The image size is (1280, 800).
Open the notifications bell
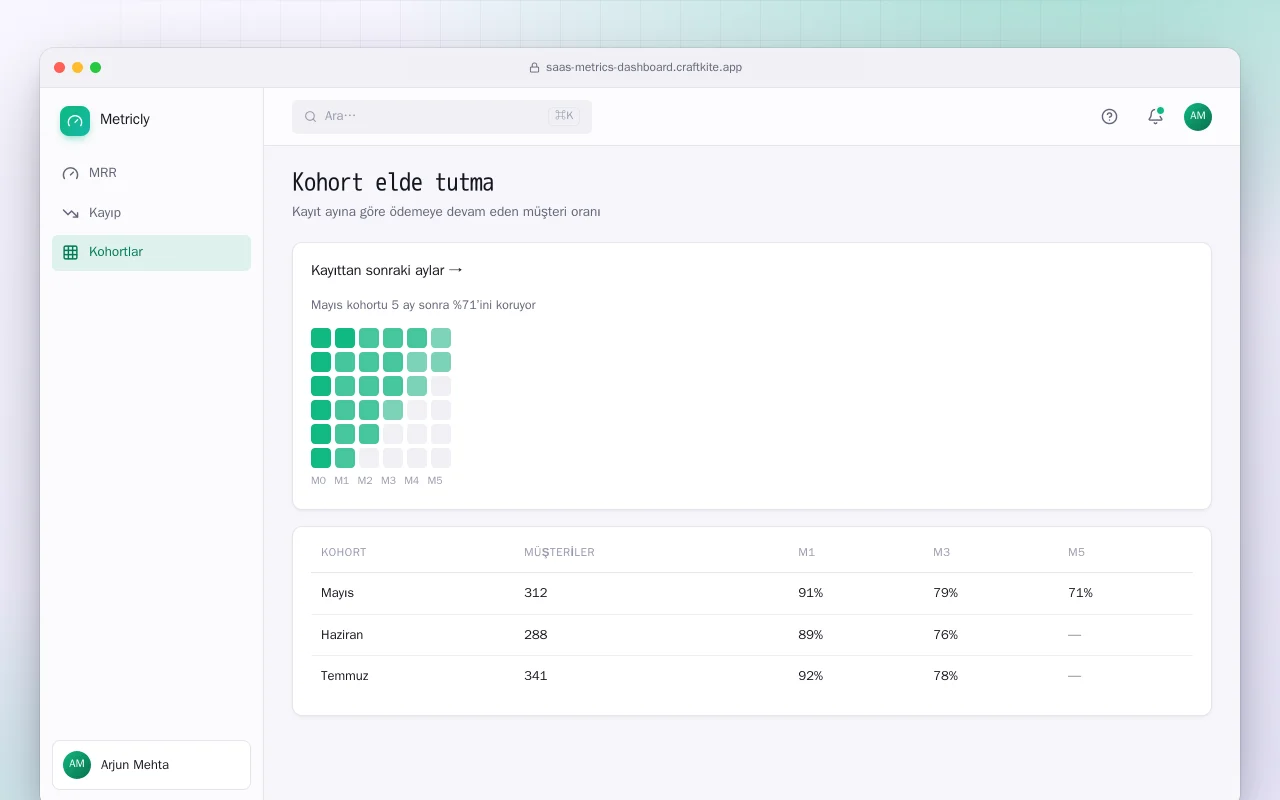[1155, 116]
